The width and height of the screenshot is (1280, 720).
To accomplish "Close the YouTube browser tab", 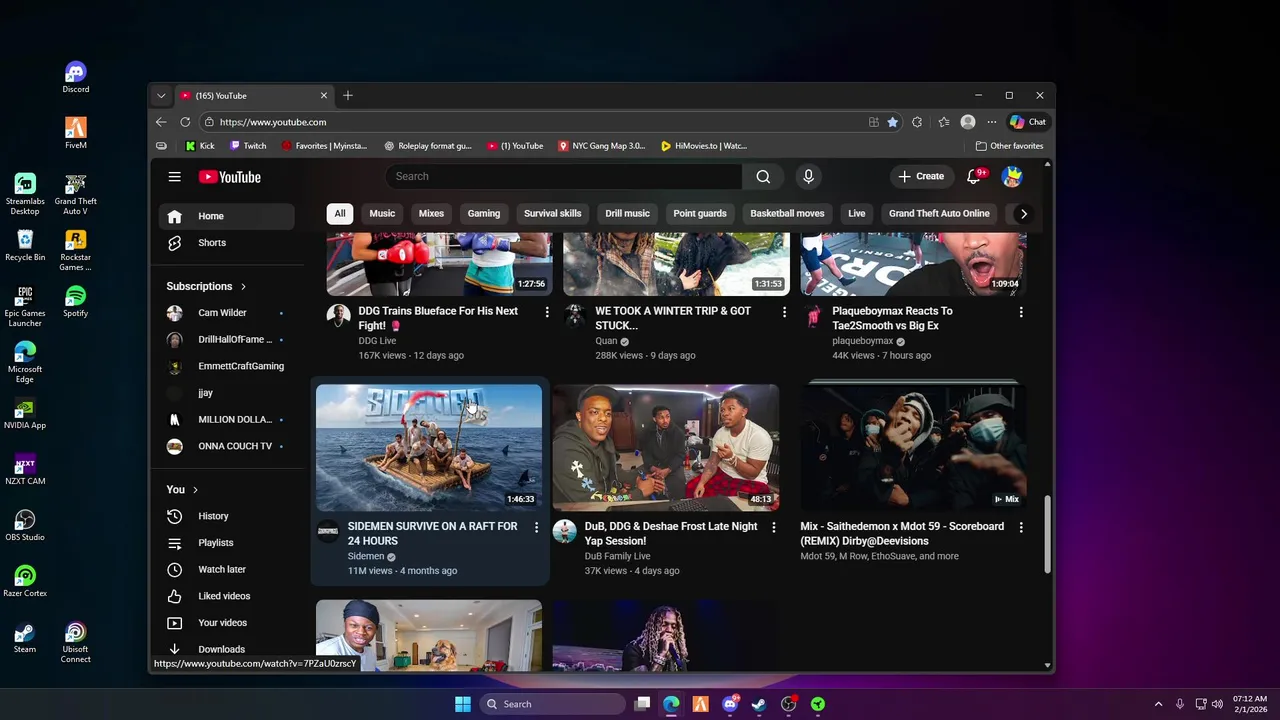I will click(x=323, y=95).
